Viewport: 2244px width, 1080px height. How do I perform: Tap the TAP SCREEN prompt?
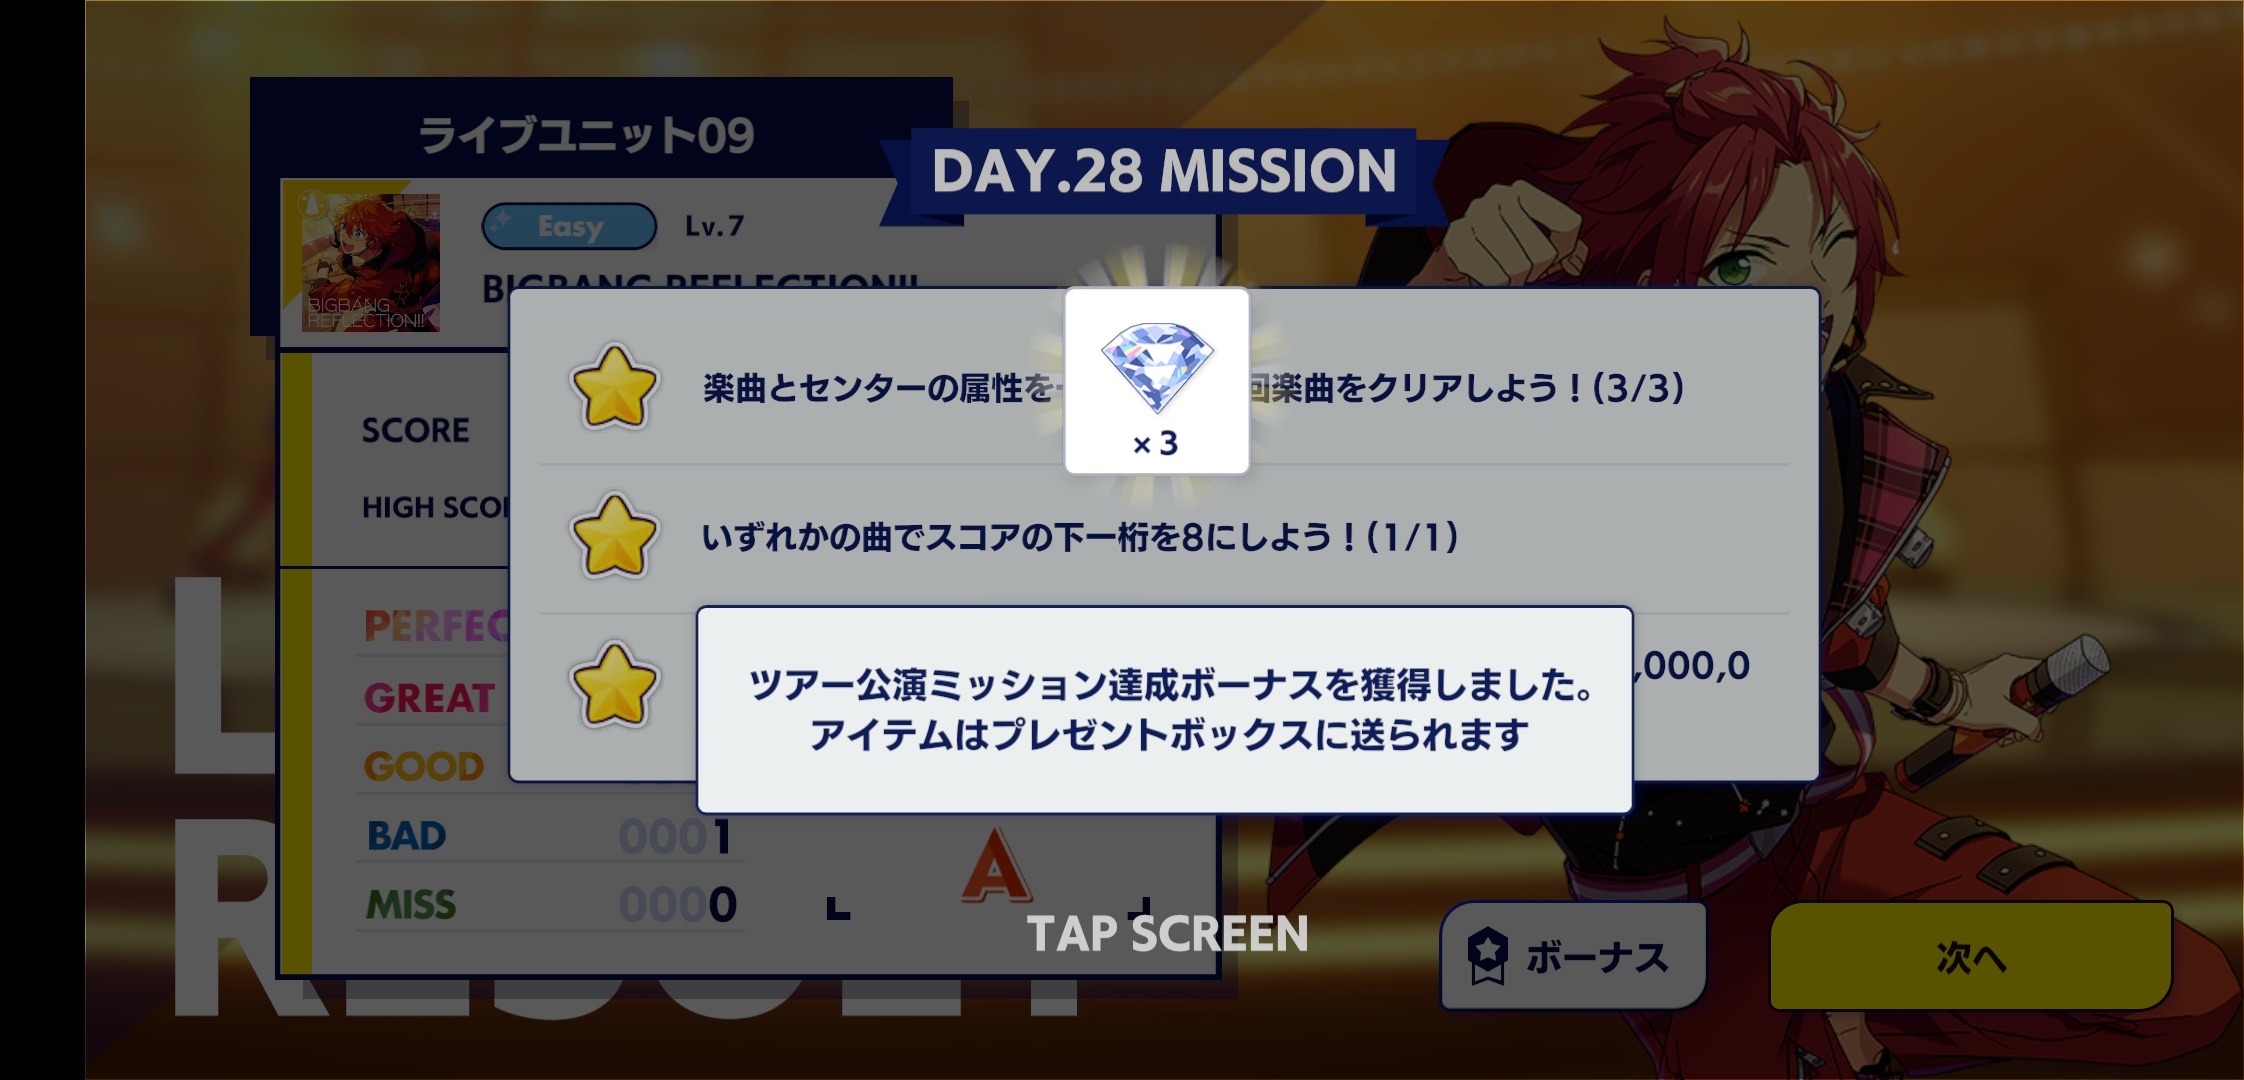click(1167, 934)
